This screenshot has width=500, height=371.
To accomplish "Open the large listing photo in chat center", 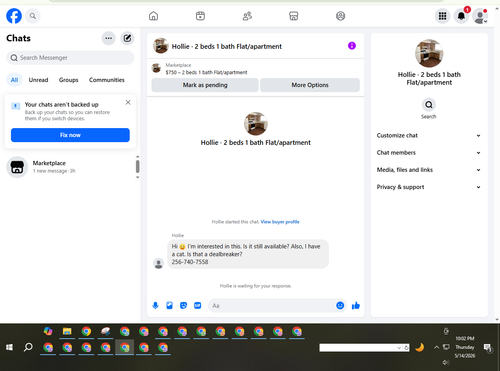I will (x=256, y=124).
